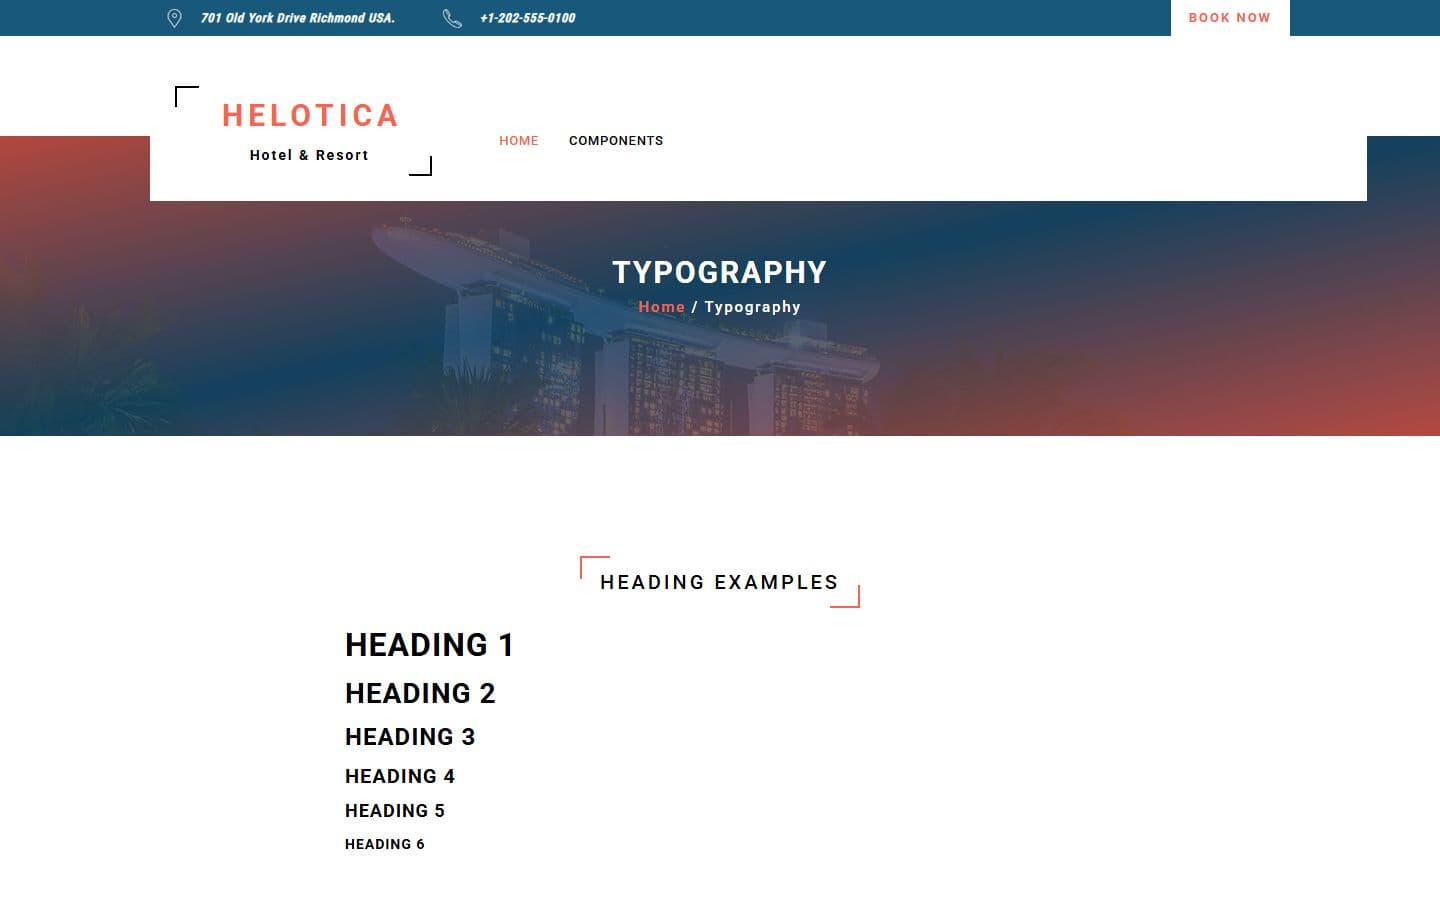Click the Typography page title
The height and width of the screenshot is (900, 1440).
pos(719,272)
